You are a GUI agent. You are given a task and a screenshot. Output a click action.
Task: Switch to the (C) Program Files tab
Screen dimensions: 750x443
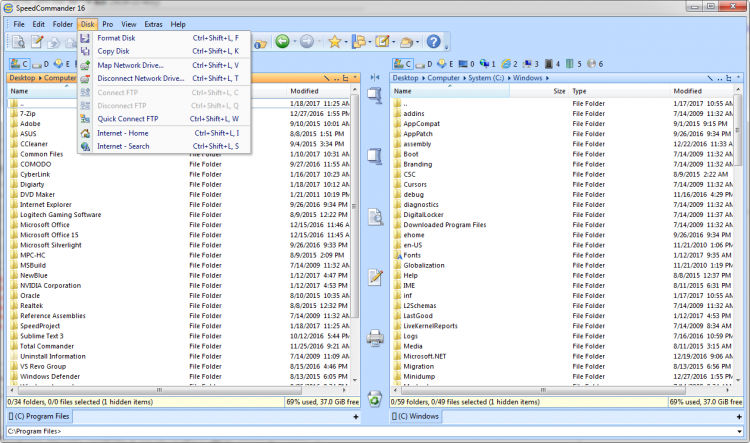[39, 417]
